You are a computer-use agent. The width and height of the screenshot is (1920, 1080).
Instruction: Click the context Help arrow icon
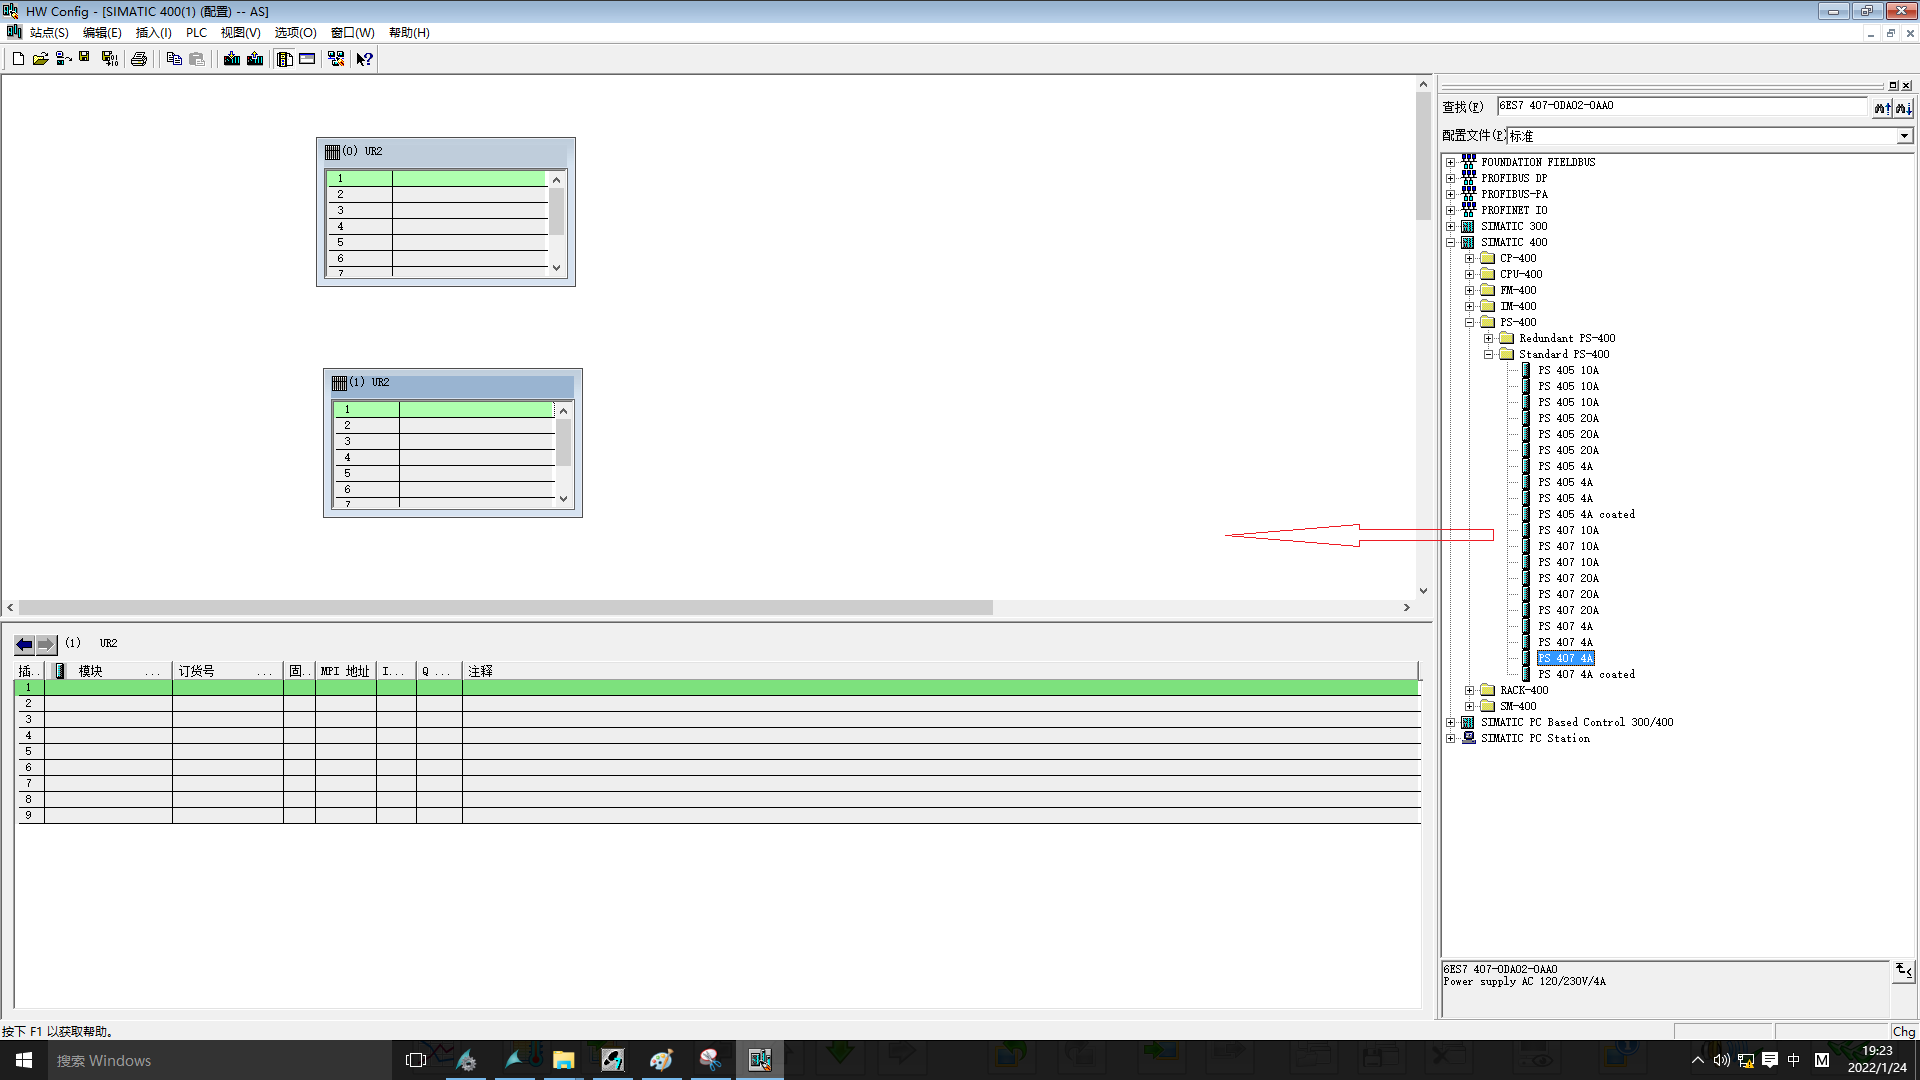[x=365, y=59]
